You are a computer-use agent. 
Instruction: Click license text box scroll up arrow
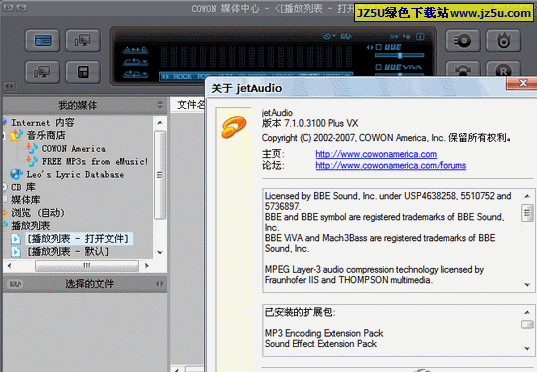click(x=527, y=196)
